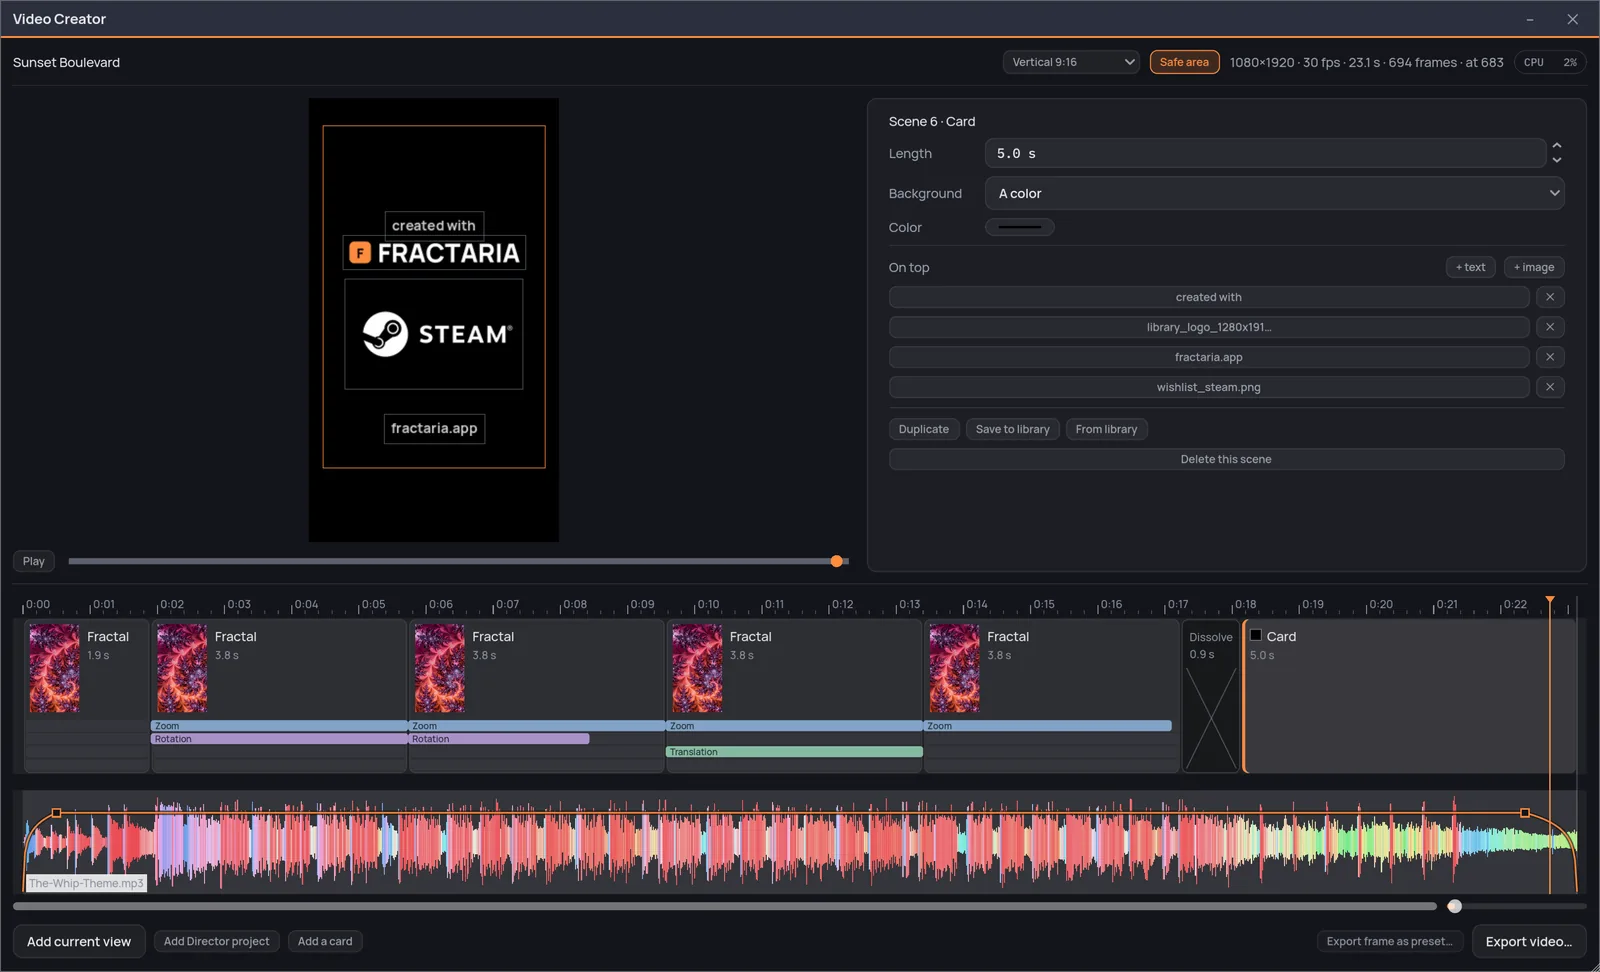
Task: Duplicate the current scene
Action: [x=924, y=429]
